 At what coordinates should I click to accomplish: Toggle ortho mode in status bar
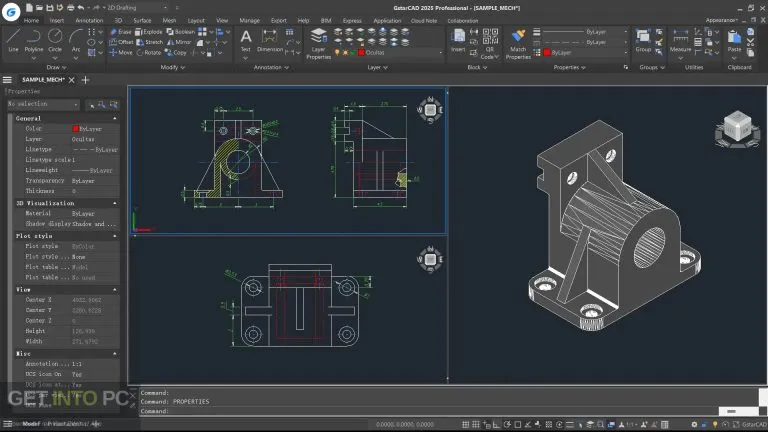coord(497,424)
